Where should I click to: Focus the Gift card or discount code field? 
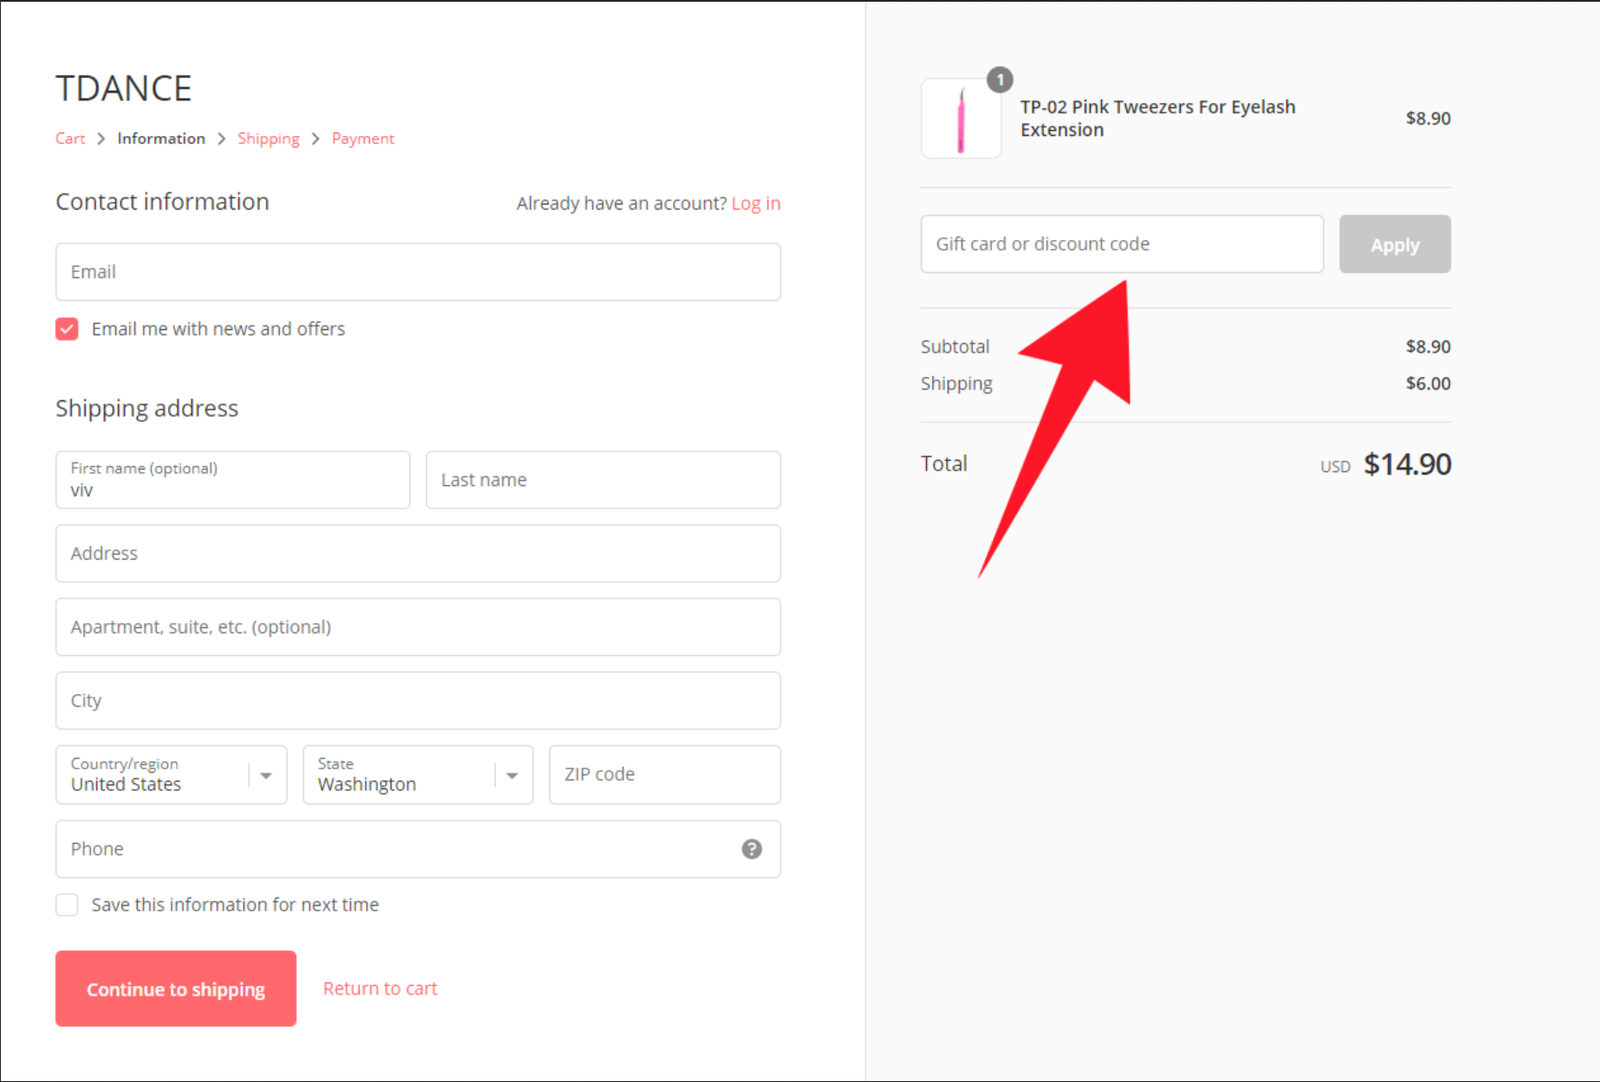tap(1121, 244)
